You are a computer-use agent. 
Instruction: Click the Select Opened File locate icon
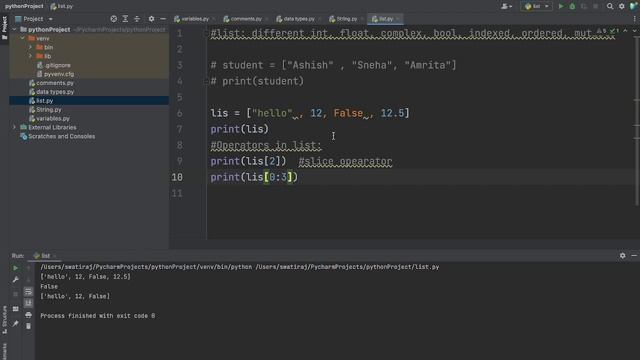pos(113,19)
